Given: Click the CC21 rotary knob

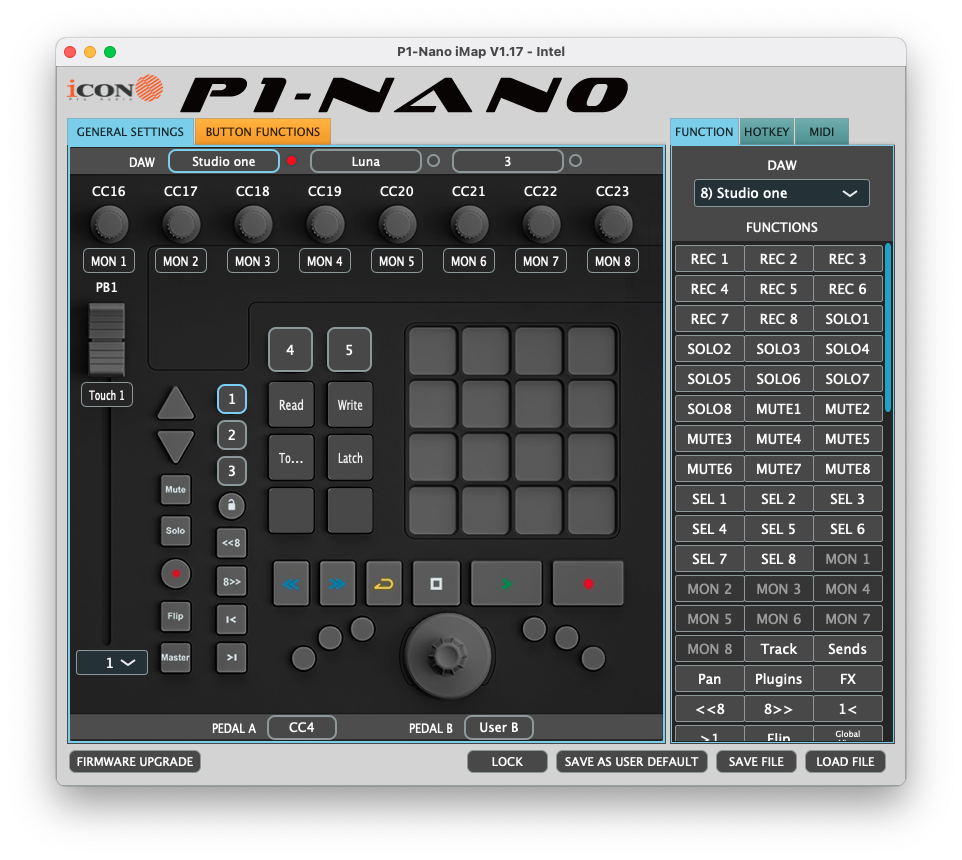Looking at the screenshot, I should point(469,224).
